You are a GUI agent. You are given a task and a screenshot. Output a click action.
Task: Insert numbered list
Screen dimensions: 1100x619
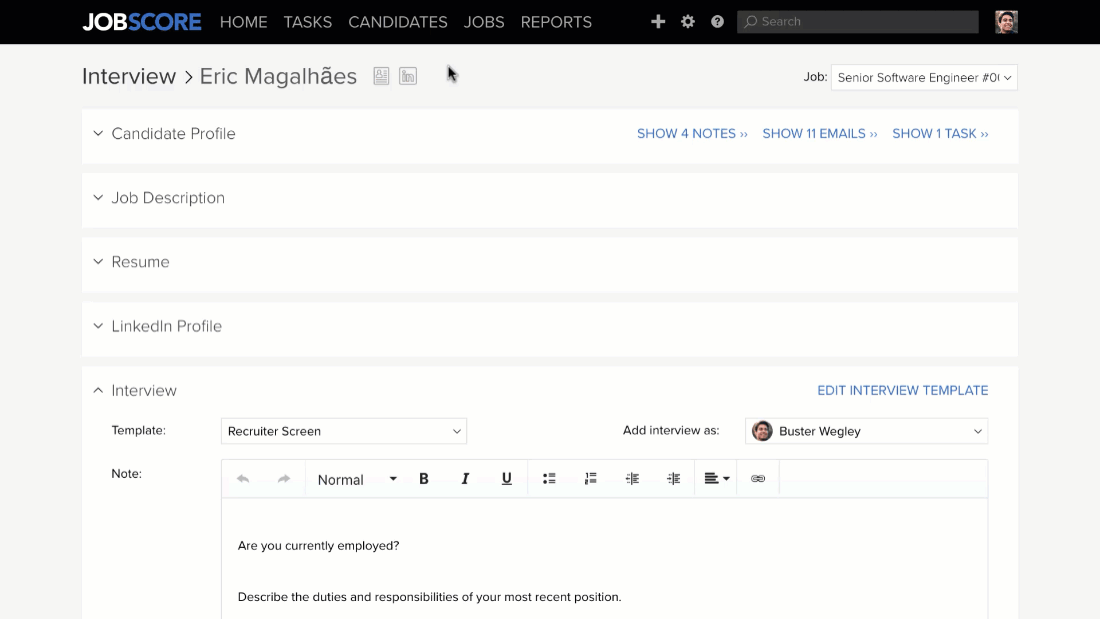pyautogui.click(x=591, y=479)
